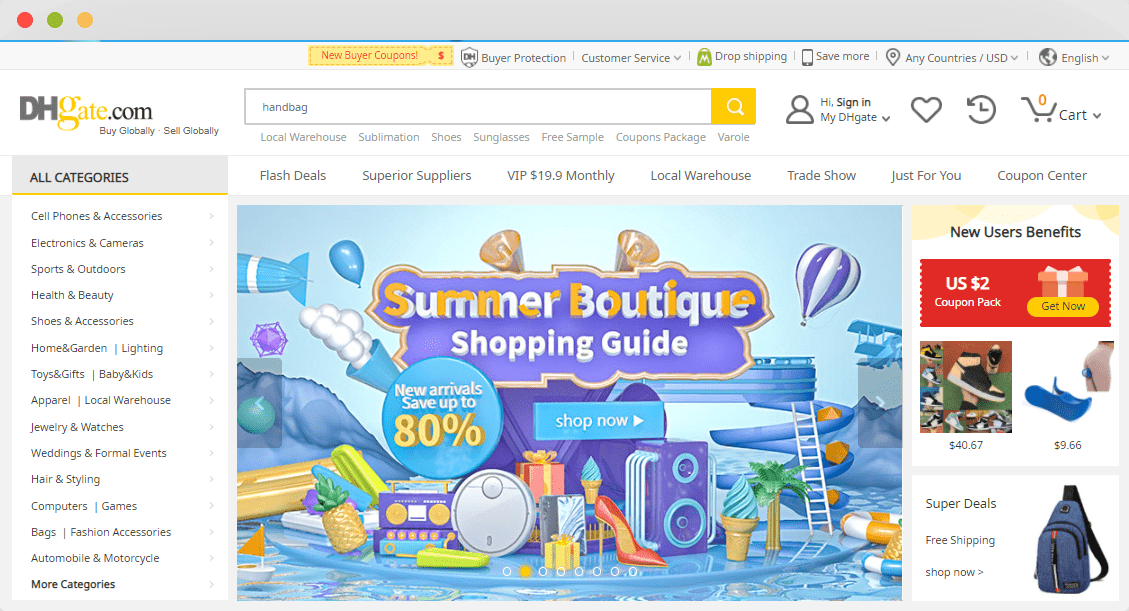Expand Jewelry & Watches category arrow
This screenshot has width=1129, height=611.
pyautogui.click(x=211, y=427)
